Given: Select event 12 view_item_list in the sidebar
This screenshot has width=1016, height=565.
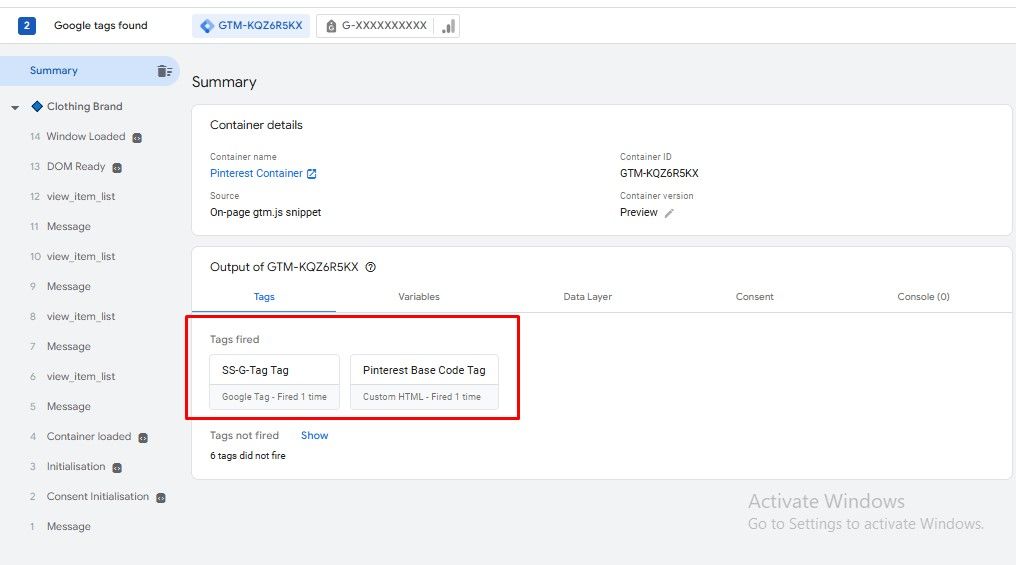Looking at the screenshot, I should (80, 197).
